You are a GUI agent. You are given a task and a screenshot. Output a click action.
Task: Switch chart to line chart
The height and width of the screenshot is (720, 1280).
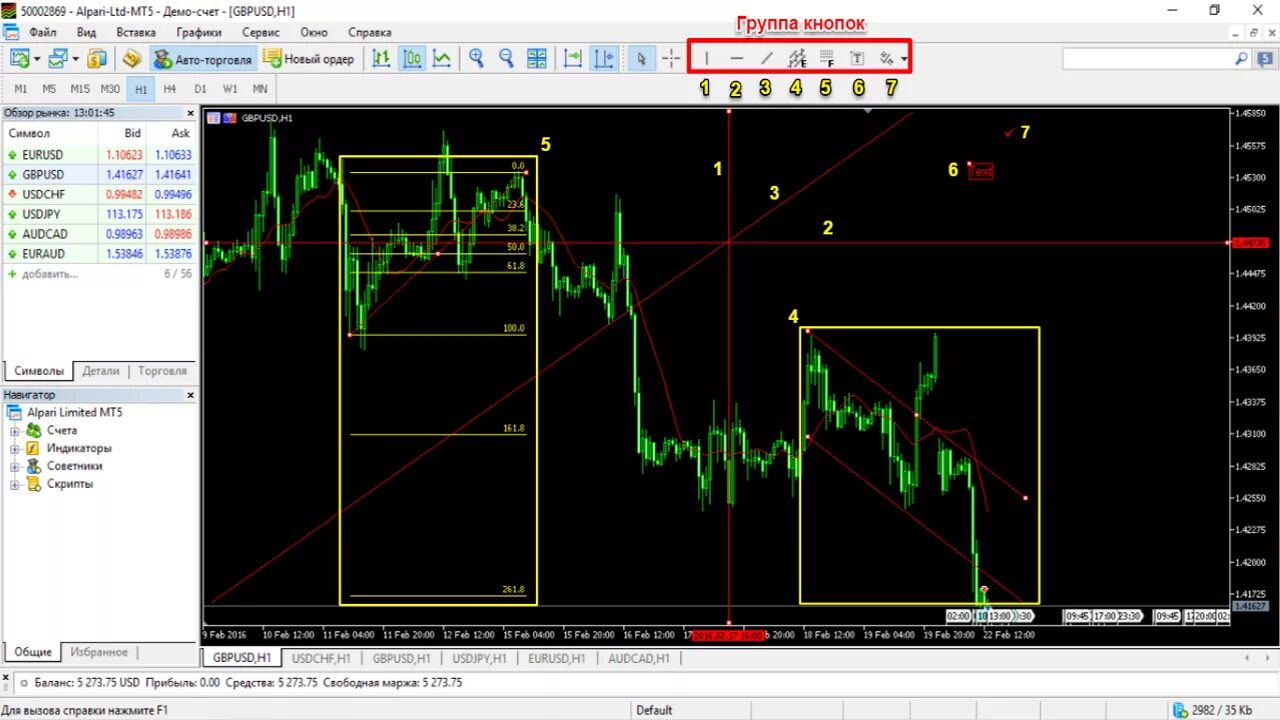pos(442,59)
